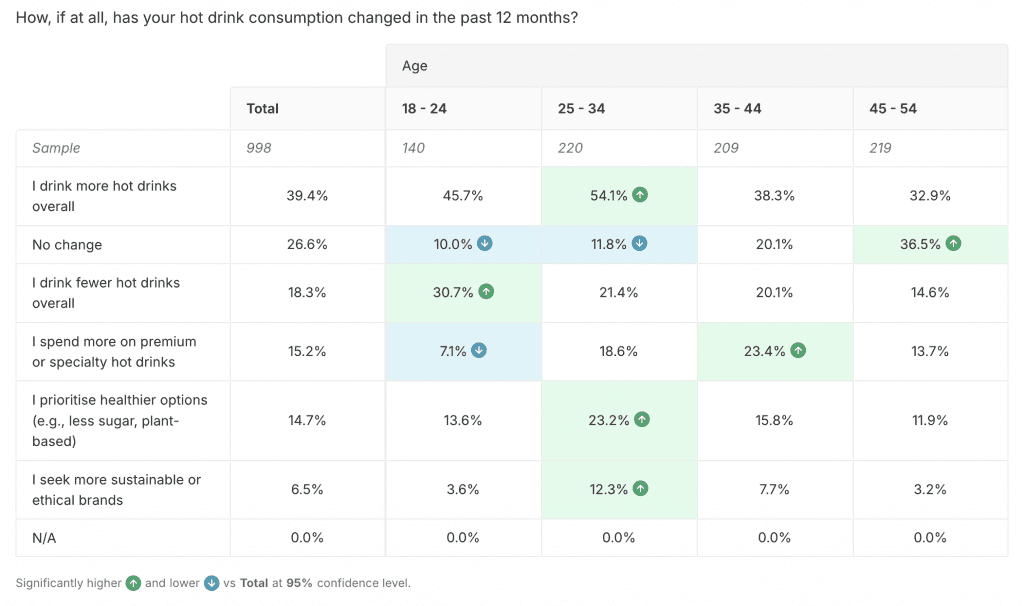This screenshot has width=1024, height=606.
Task: Click blue down arrow beside 7.1%
Action: (479, 351)
